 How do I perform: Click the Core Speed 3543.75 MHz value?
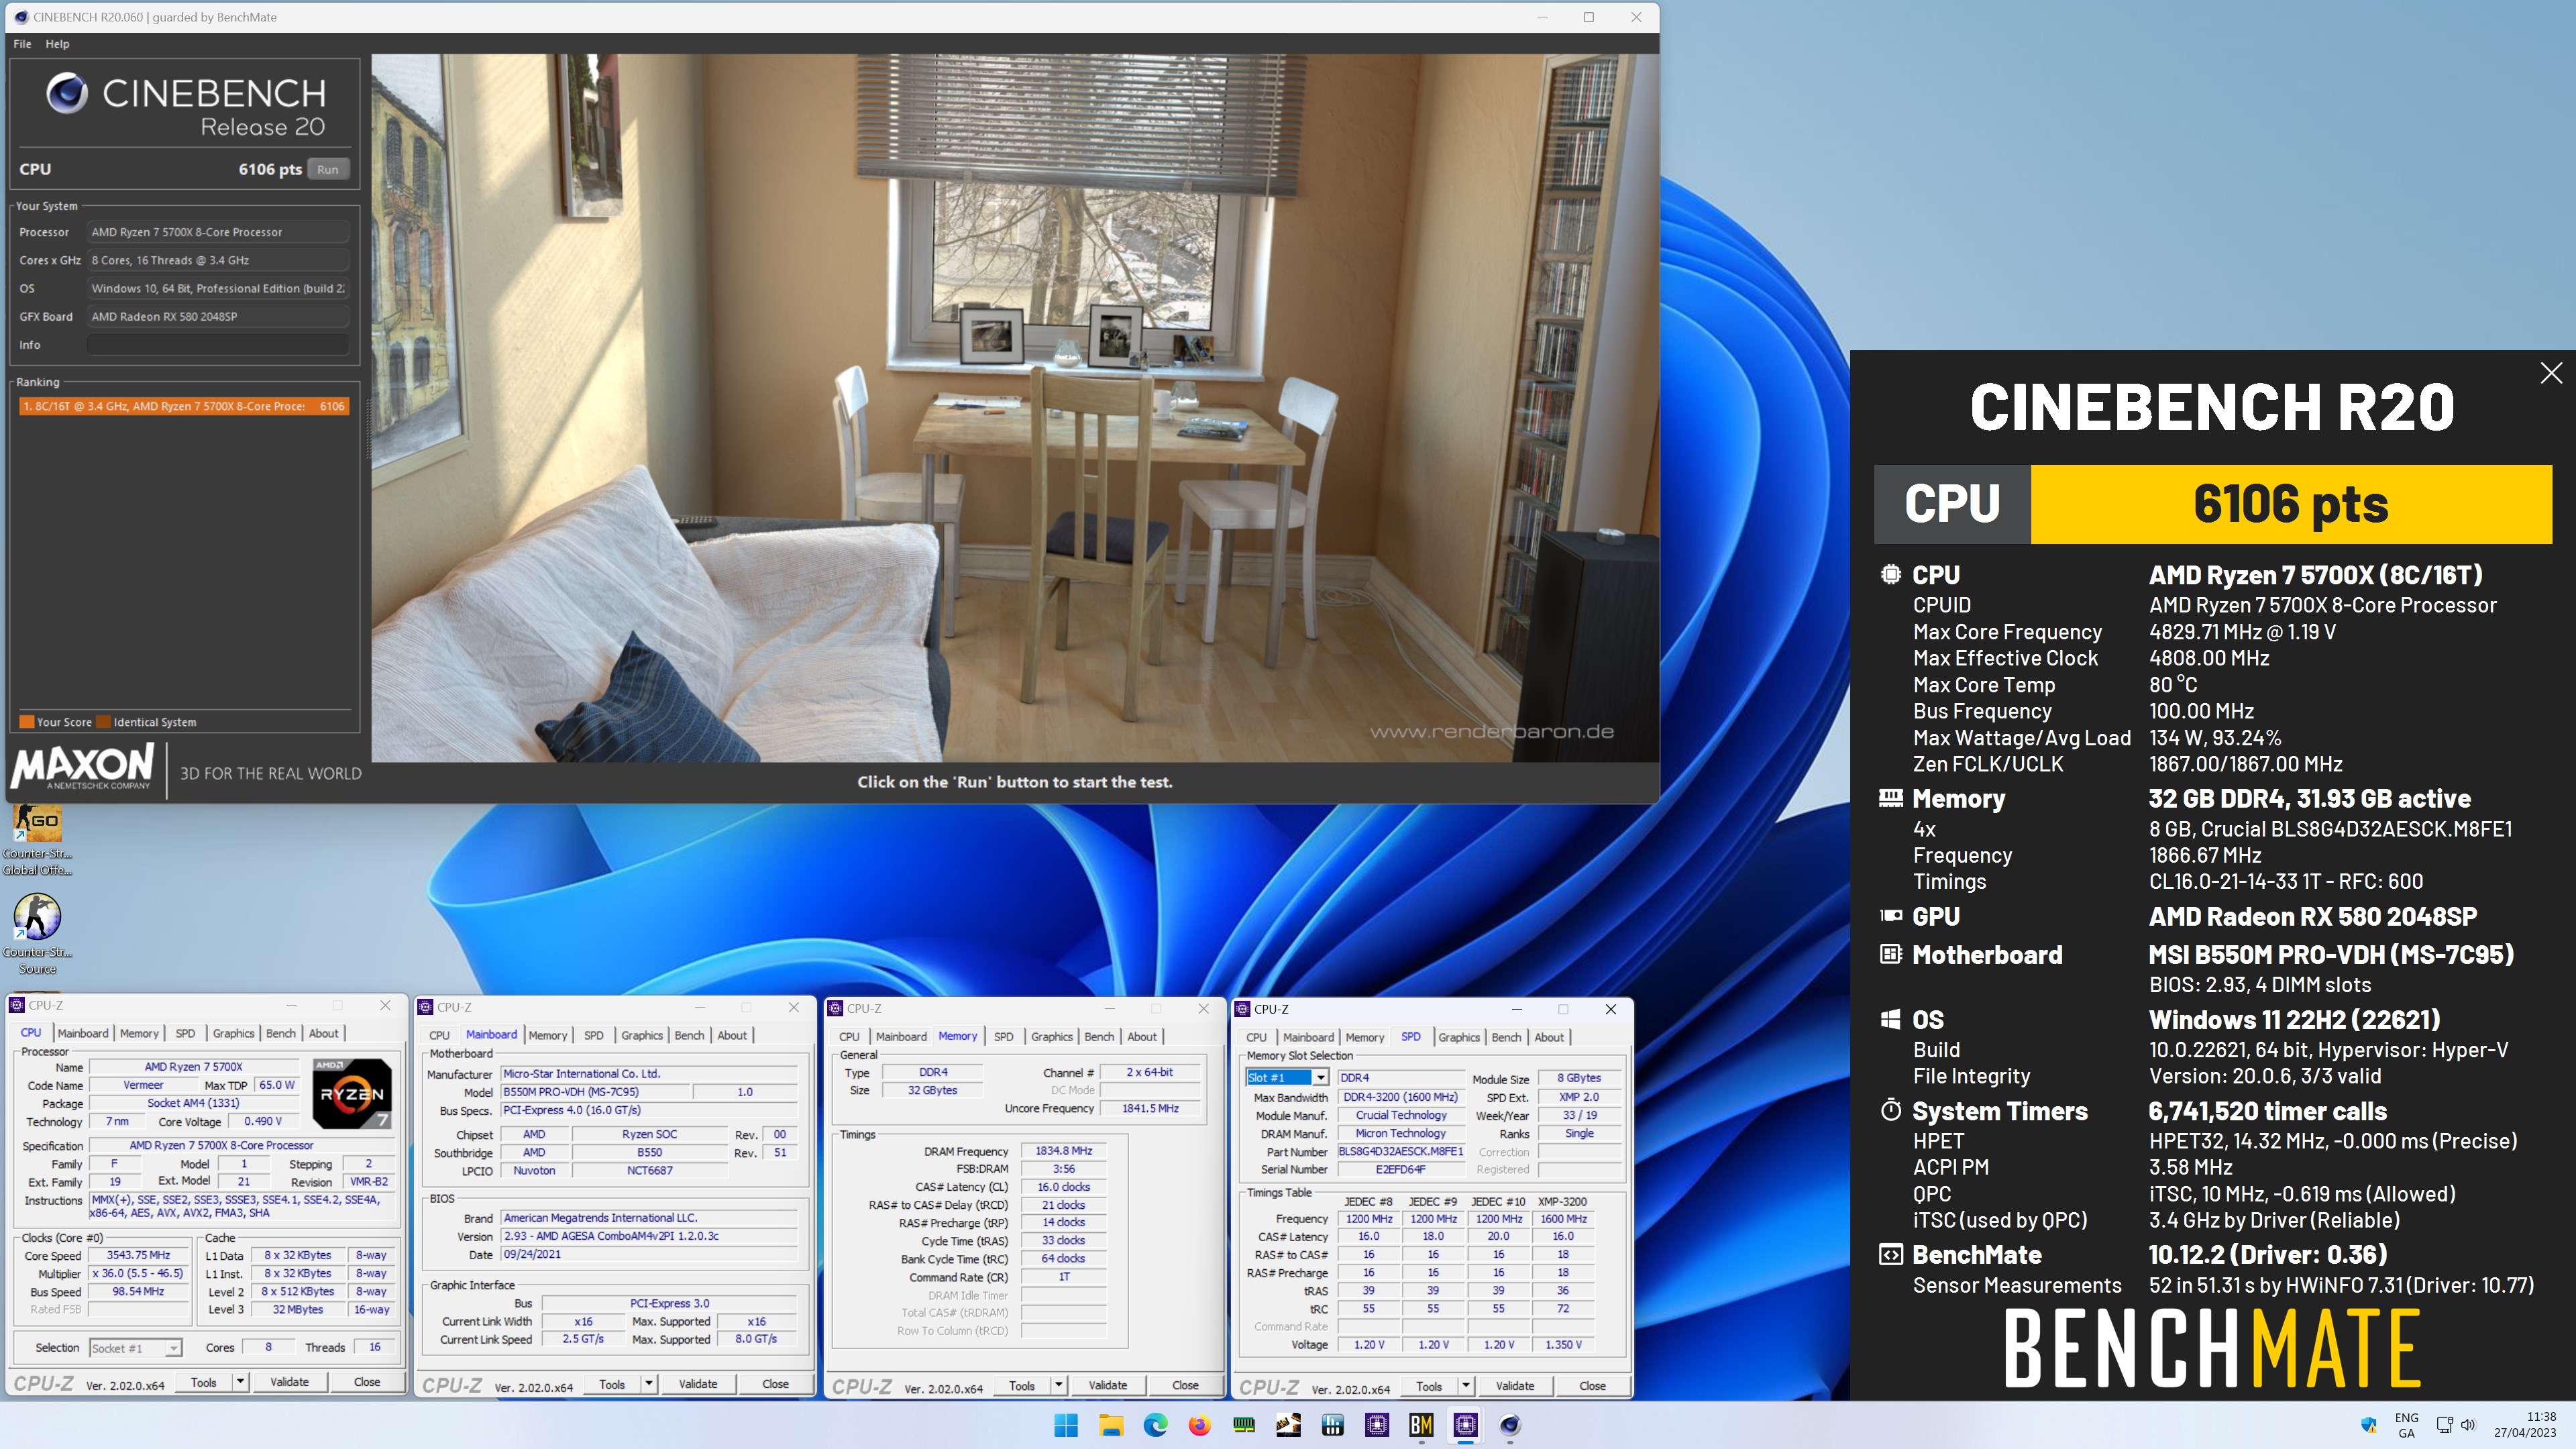tap(138, 1255)
